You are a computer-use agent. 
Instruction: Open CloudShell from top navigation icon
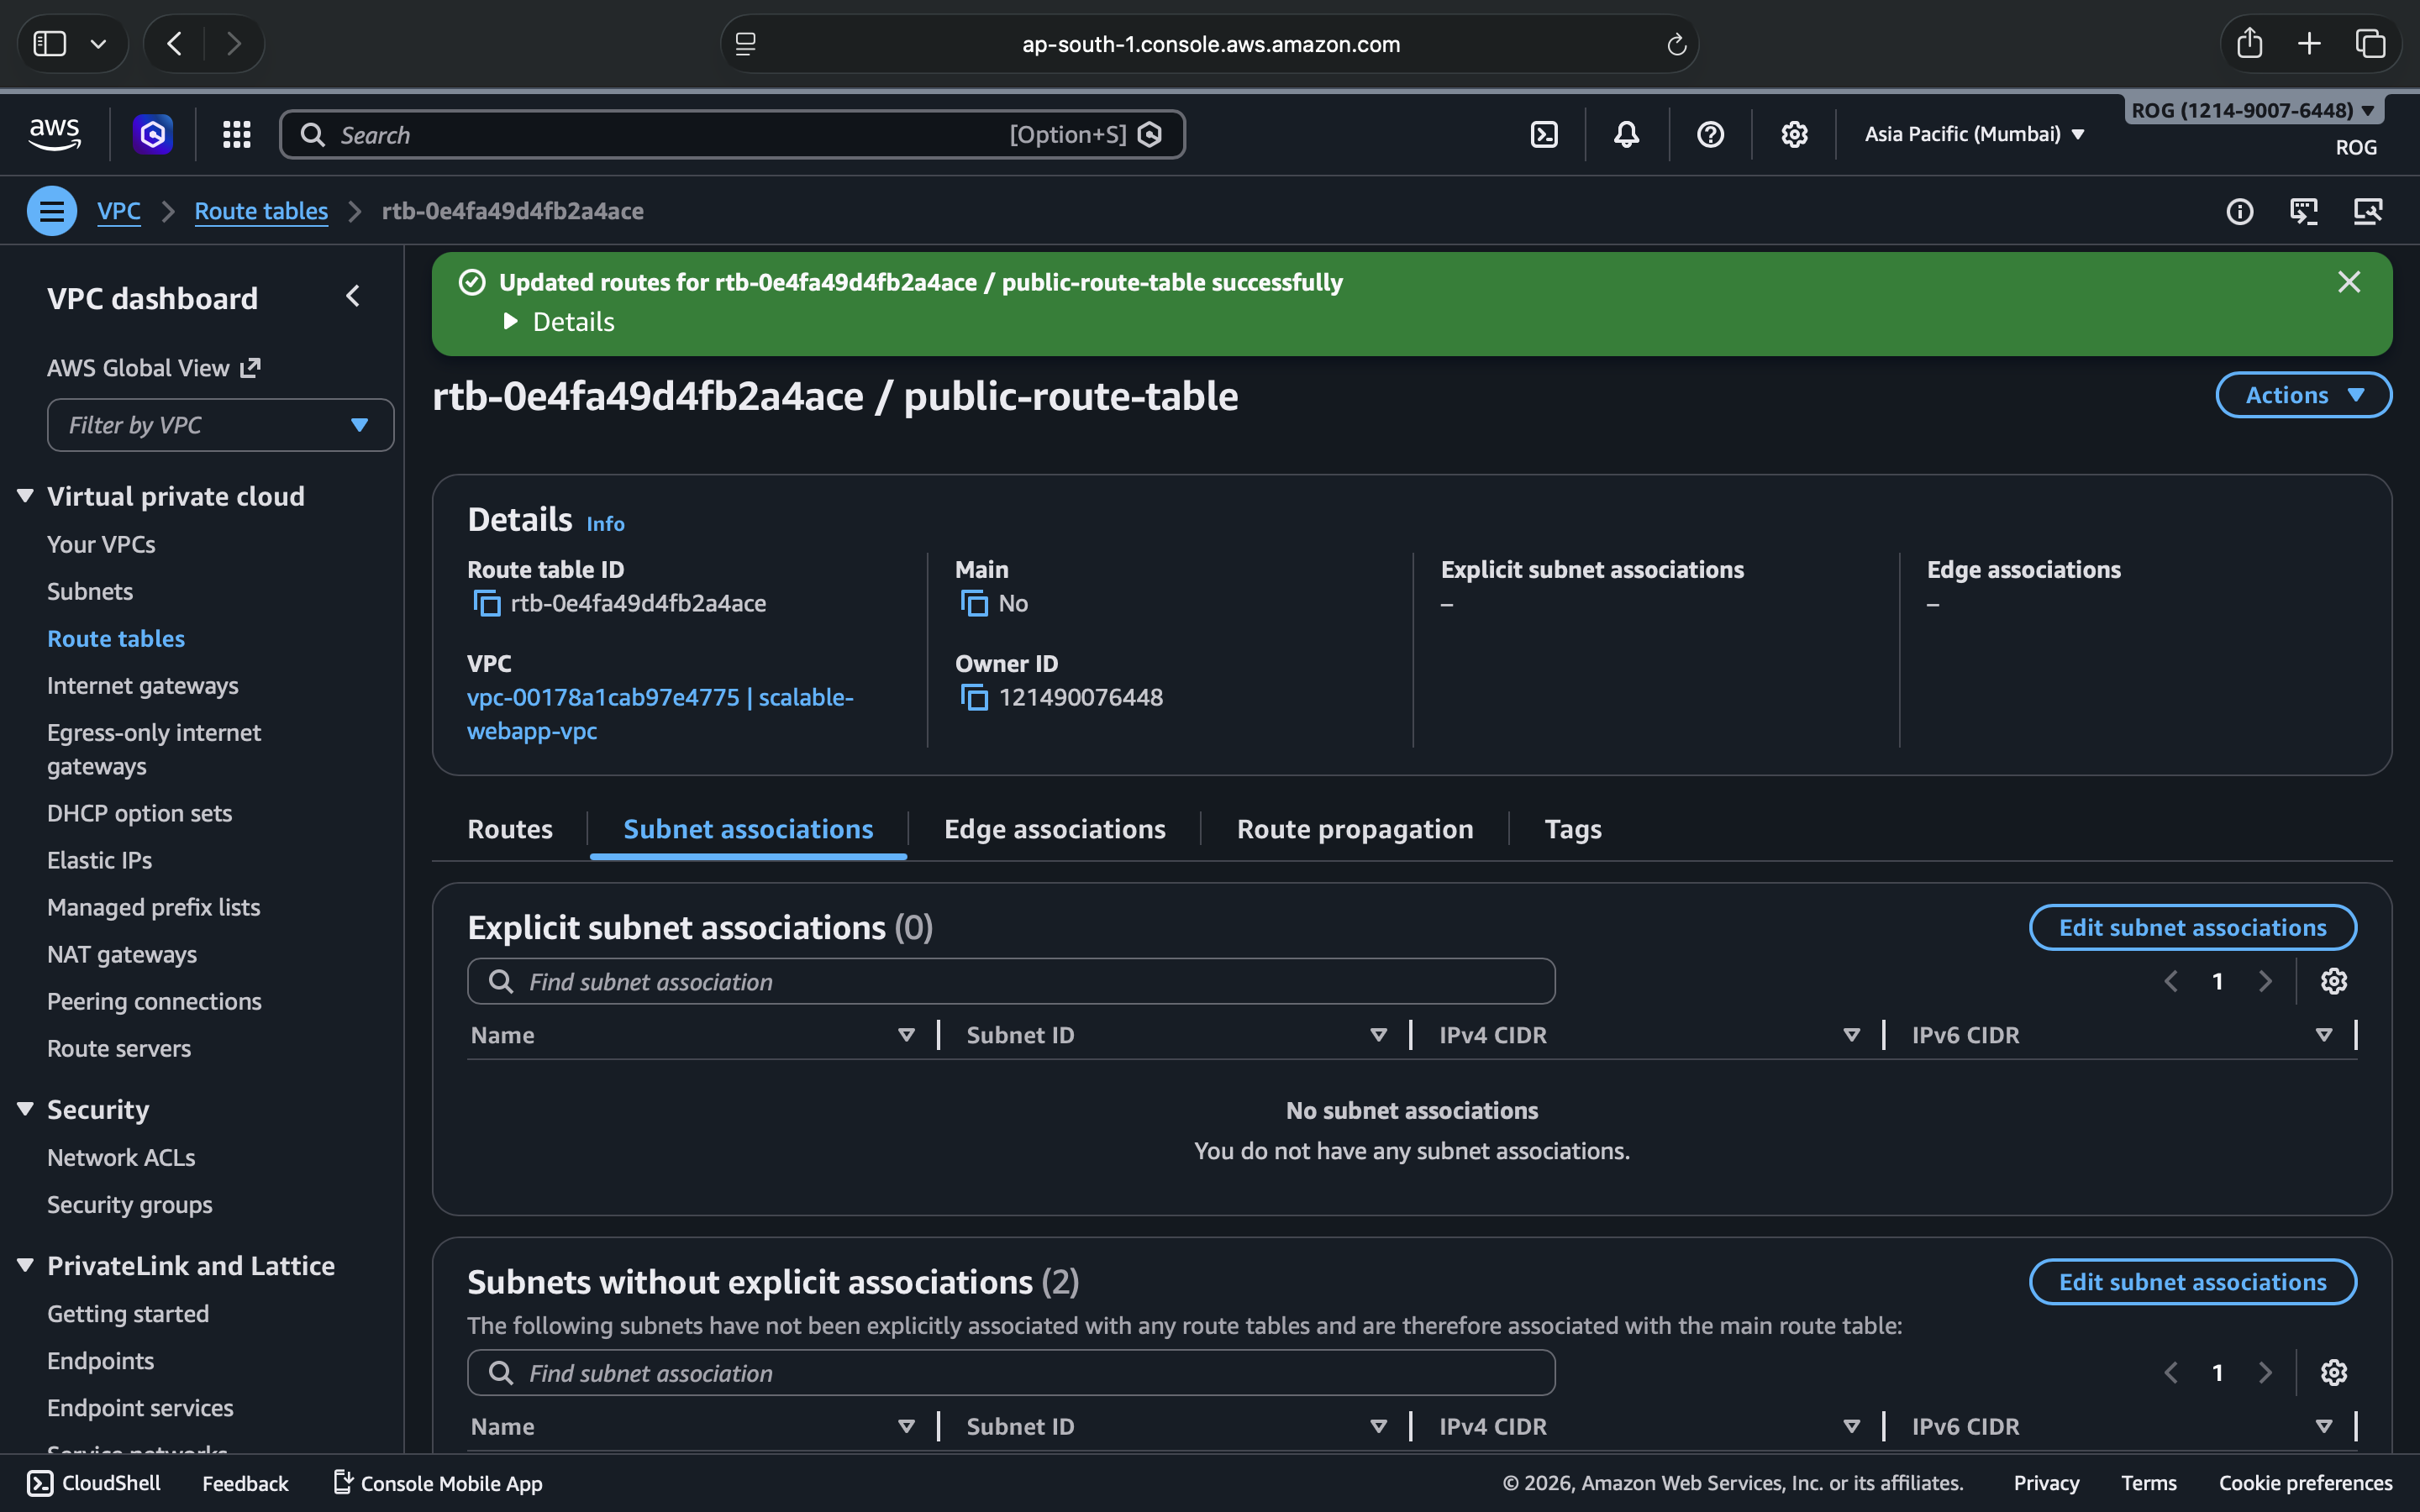click(1544, 134)
